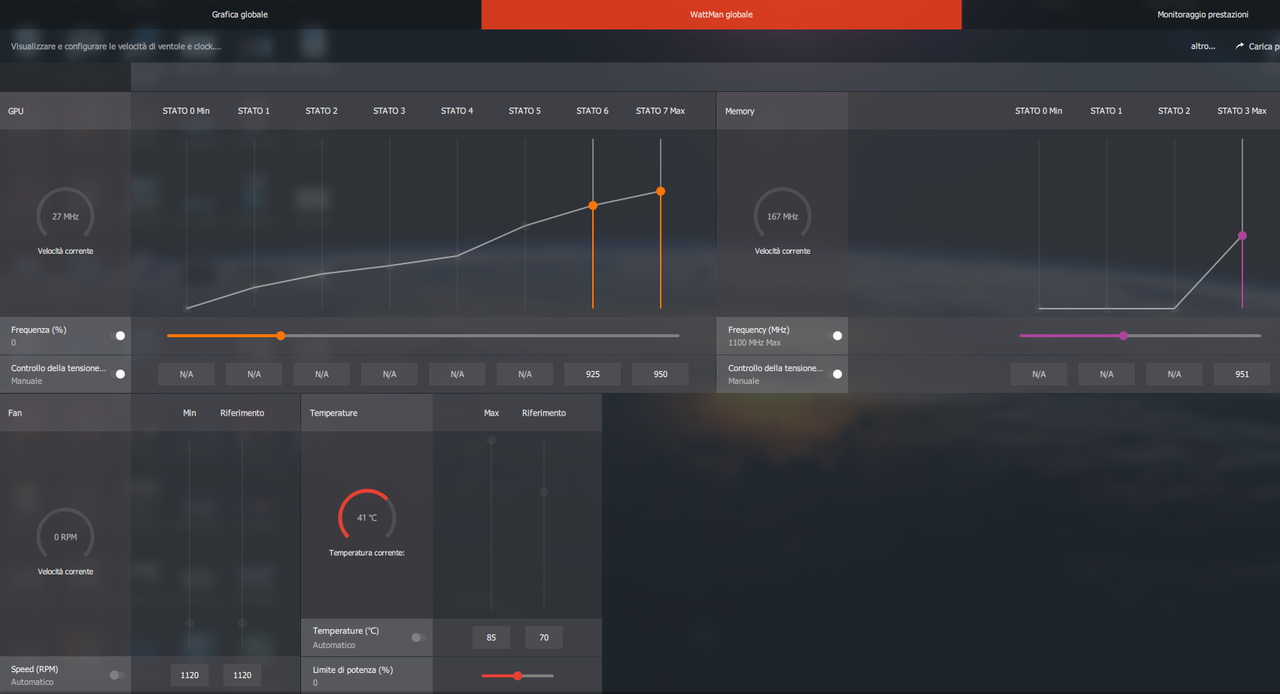Click the purple Memory frequency slider handle
The image size is (1280, 694).
pyautogui.click(x=1124, y=336)
